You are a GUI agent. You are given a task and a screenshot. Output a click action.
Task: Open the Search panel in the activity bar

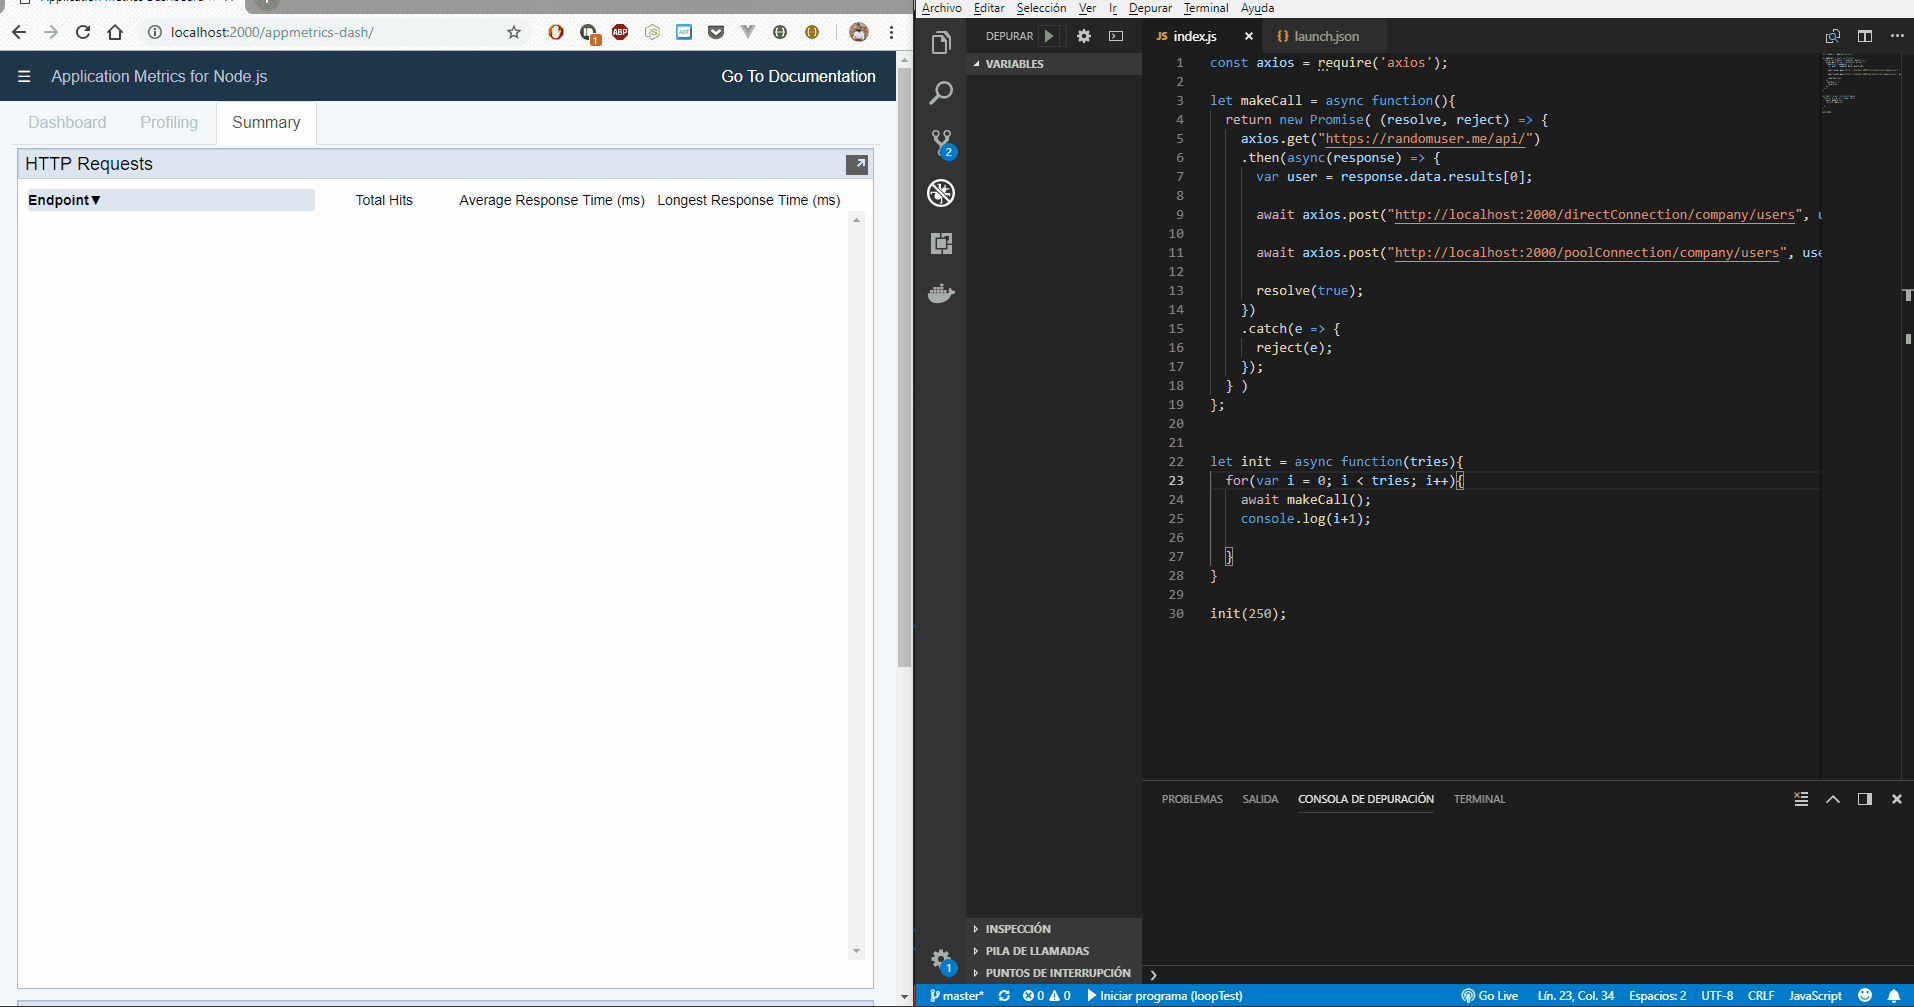coord(940,92)
